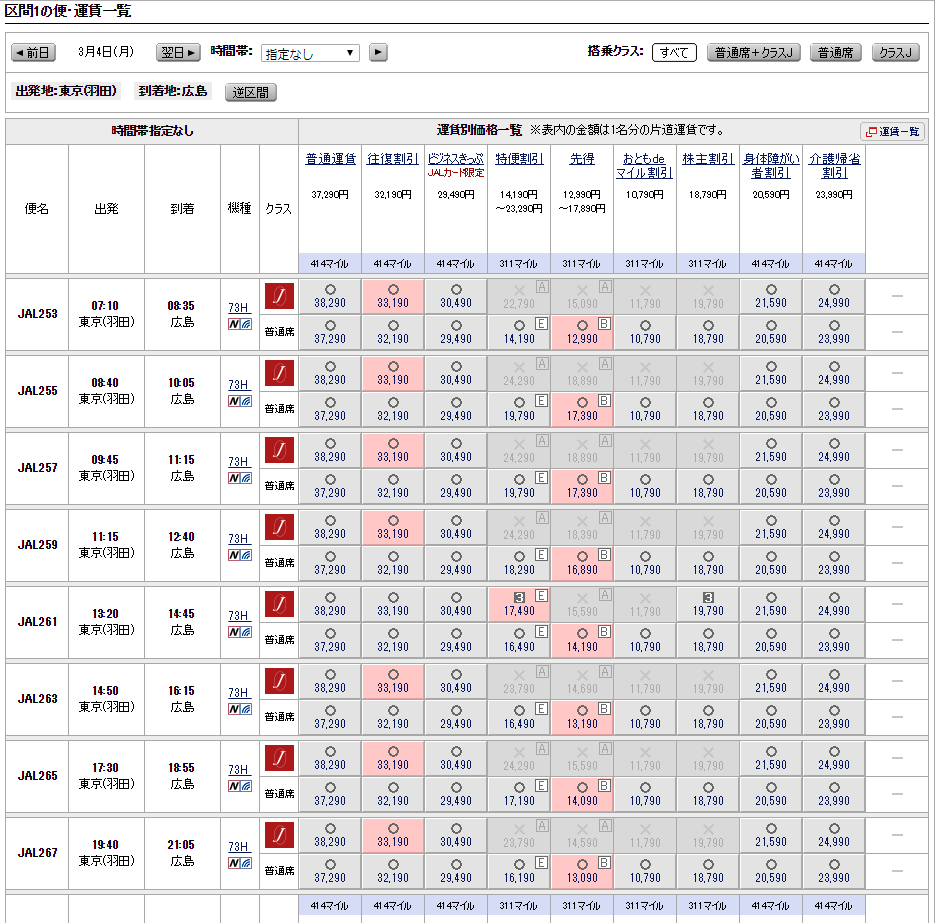Click the Class J icon for JAL253
Image resolution: width=942 pixels, height=923 pixels.
279,296
